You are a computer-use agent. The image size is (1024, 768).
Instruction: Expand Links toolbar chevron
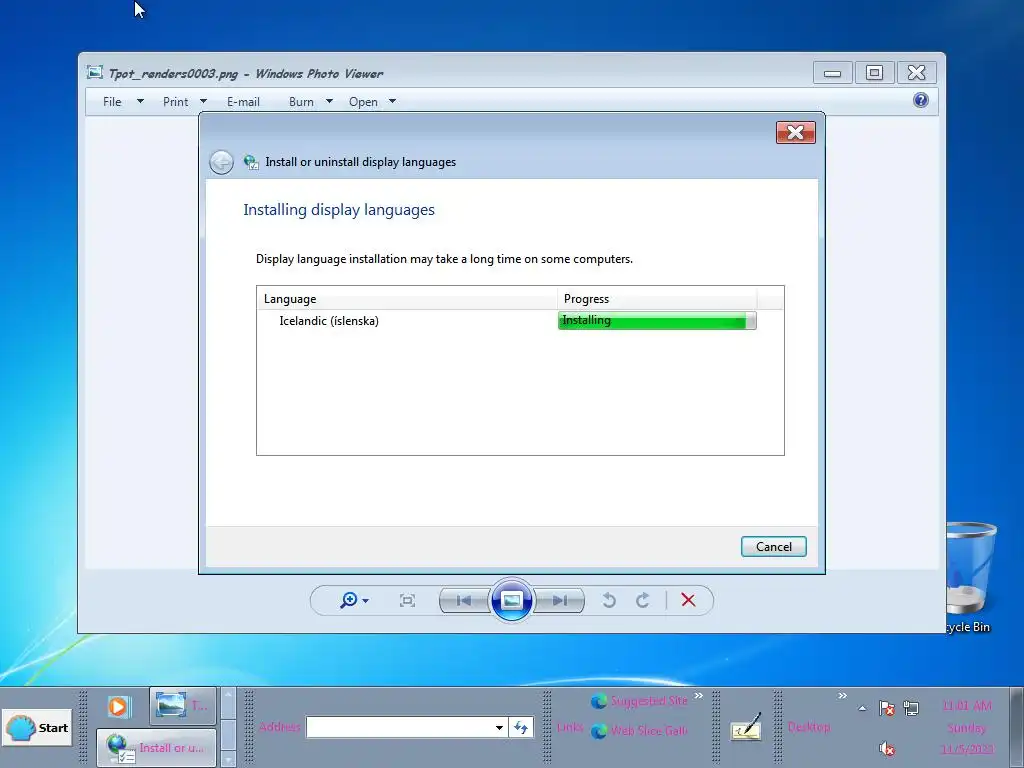click(x=699, y=696)
